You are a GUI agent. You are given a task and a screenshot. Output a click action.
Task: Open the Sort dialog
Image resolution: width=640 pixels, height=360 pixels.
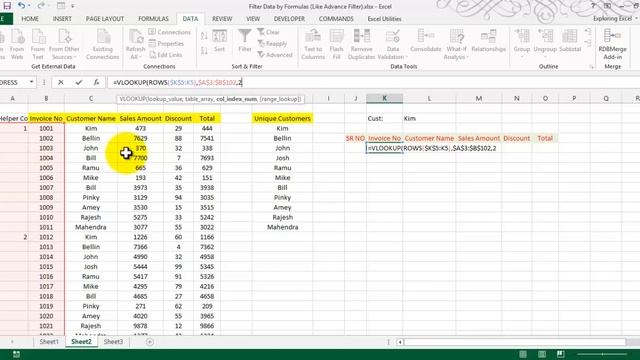(x=220, y=41)
